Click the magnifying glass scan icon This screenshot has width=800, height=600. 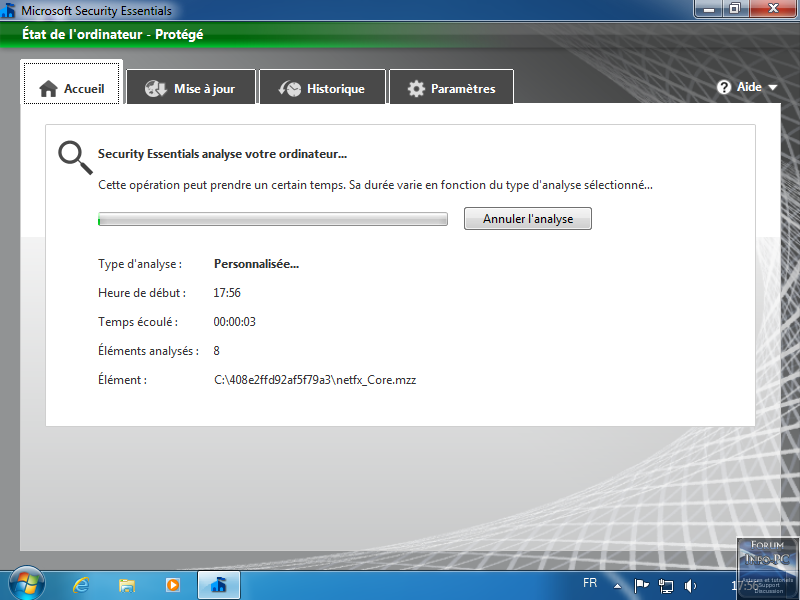pos(73,156)
